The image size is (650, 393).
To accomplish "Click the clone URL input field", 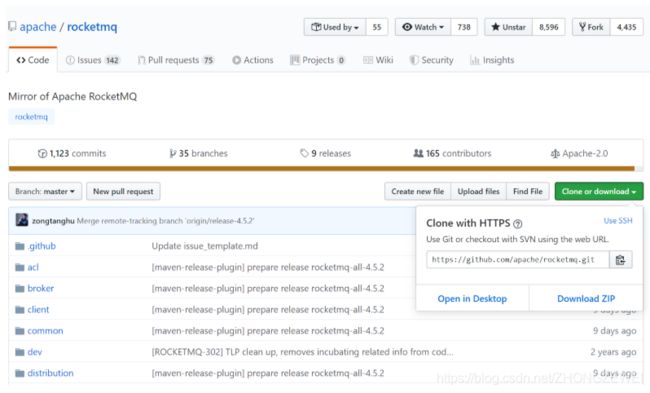I will (x=517, y=260).
